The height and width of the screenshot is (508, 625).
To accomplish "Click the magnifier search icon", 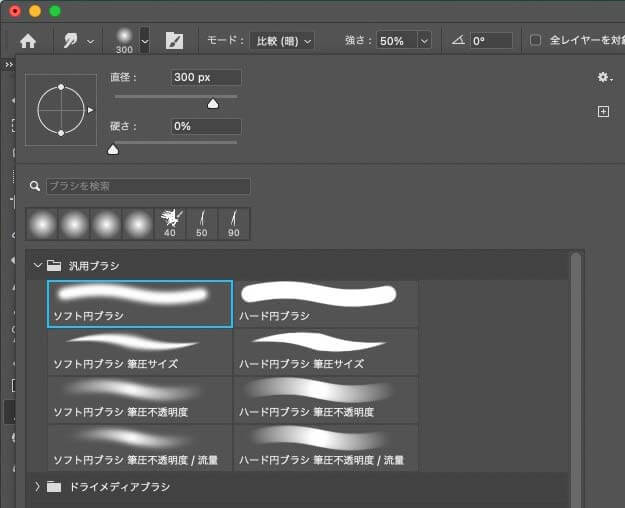I will (x=35, y=186).
